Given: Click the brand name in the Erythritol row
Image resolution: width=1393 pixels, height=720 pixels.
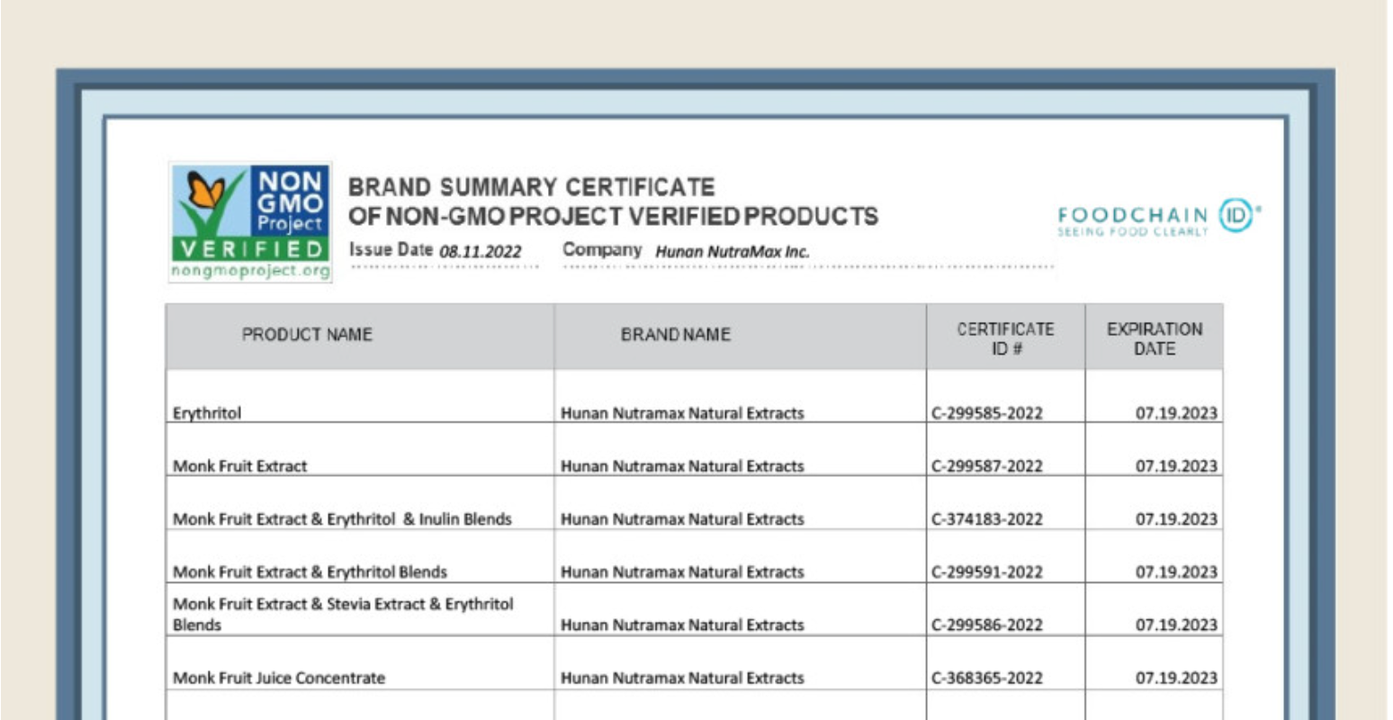Looking at the screenshot, I should 682,413.
